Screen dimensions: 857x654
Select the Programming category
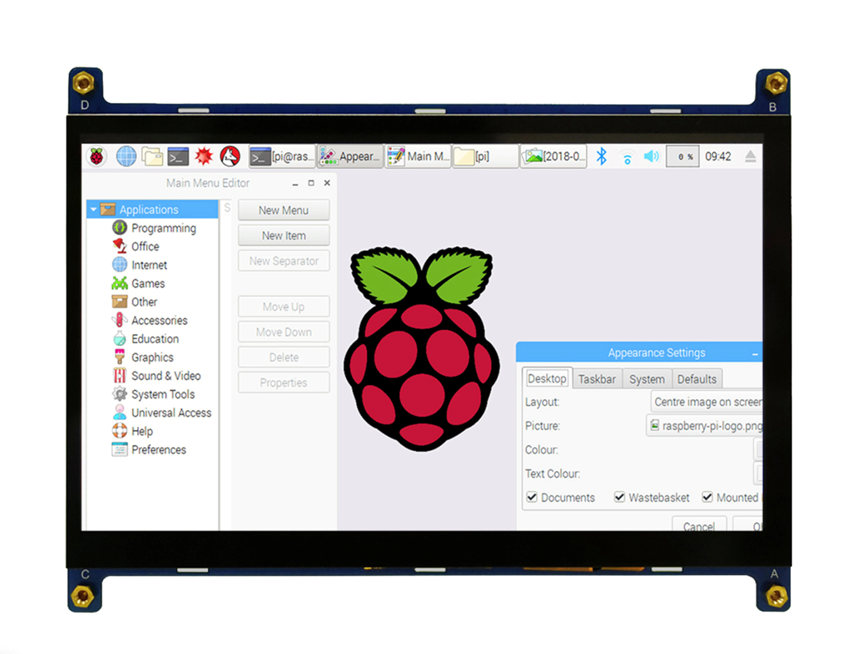click(163, 228)
